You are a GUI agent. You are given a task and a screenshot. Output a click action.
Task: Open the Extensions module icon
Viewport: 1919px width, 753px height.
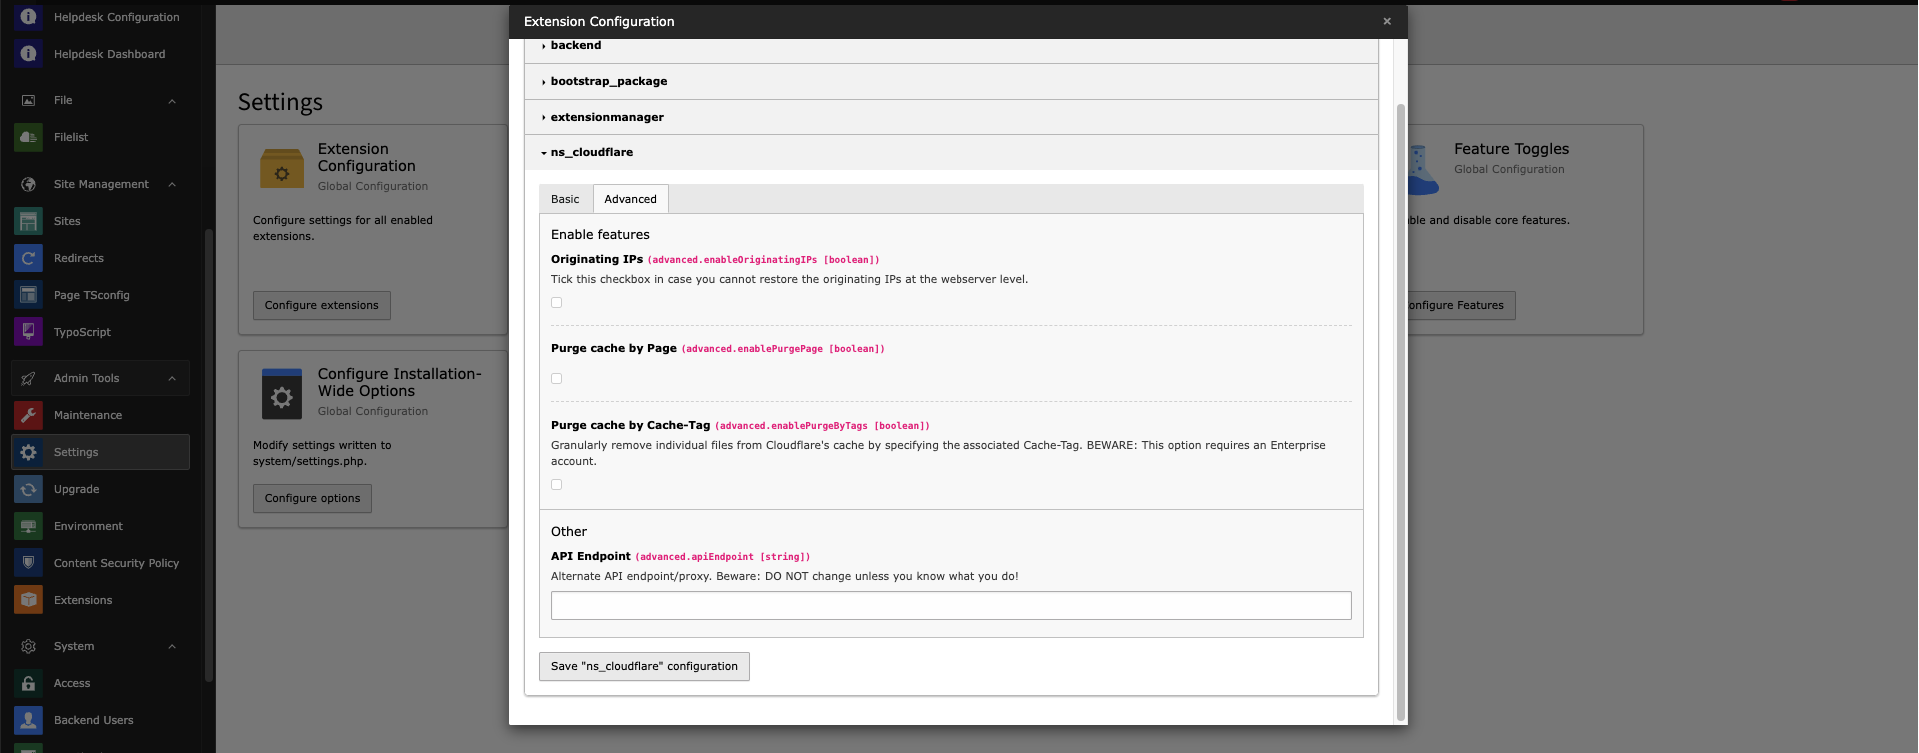tap(28, 600)
